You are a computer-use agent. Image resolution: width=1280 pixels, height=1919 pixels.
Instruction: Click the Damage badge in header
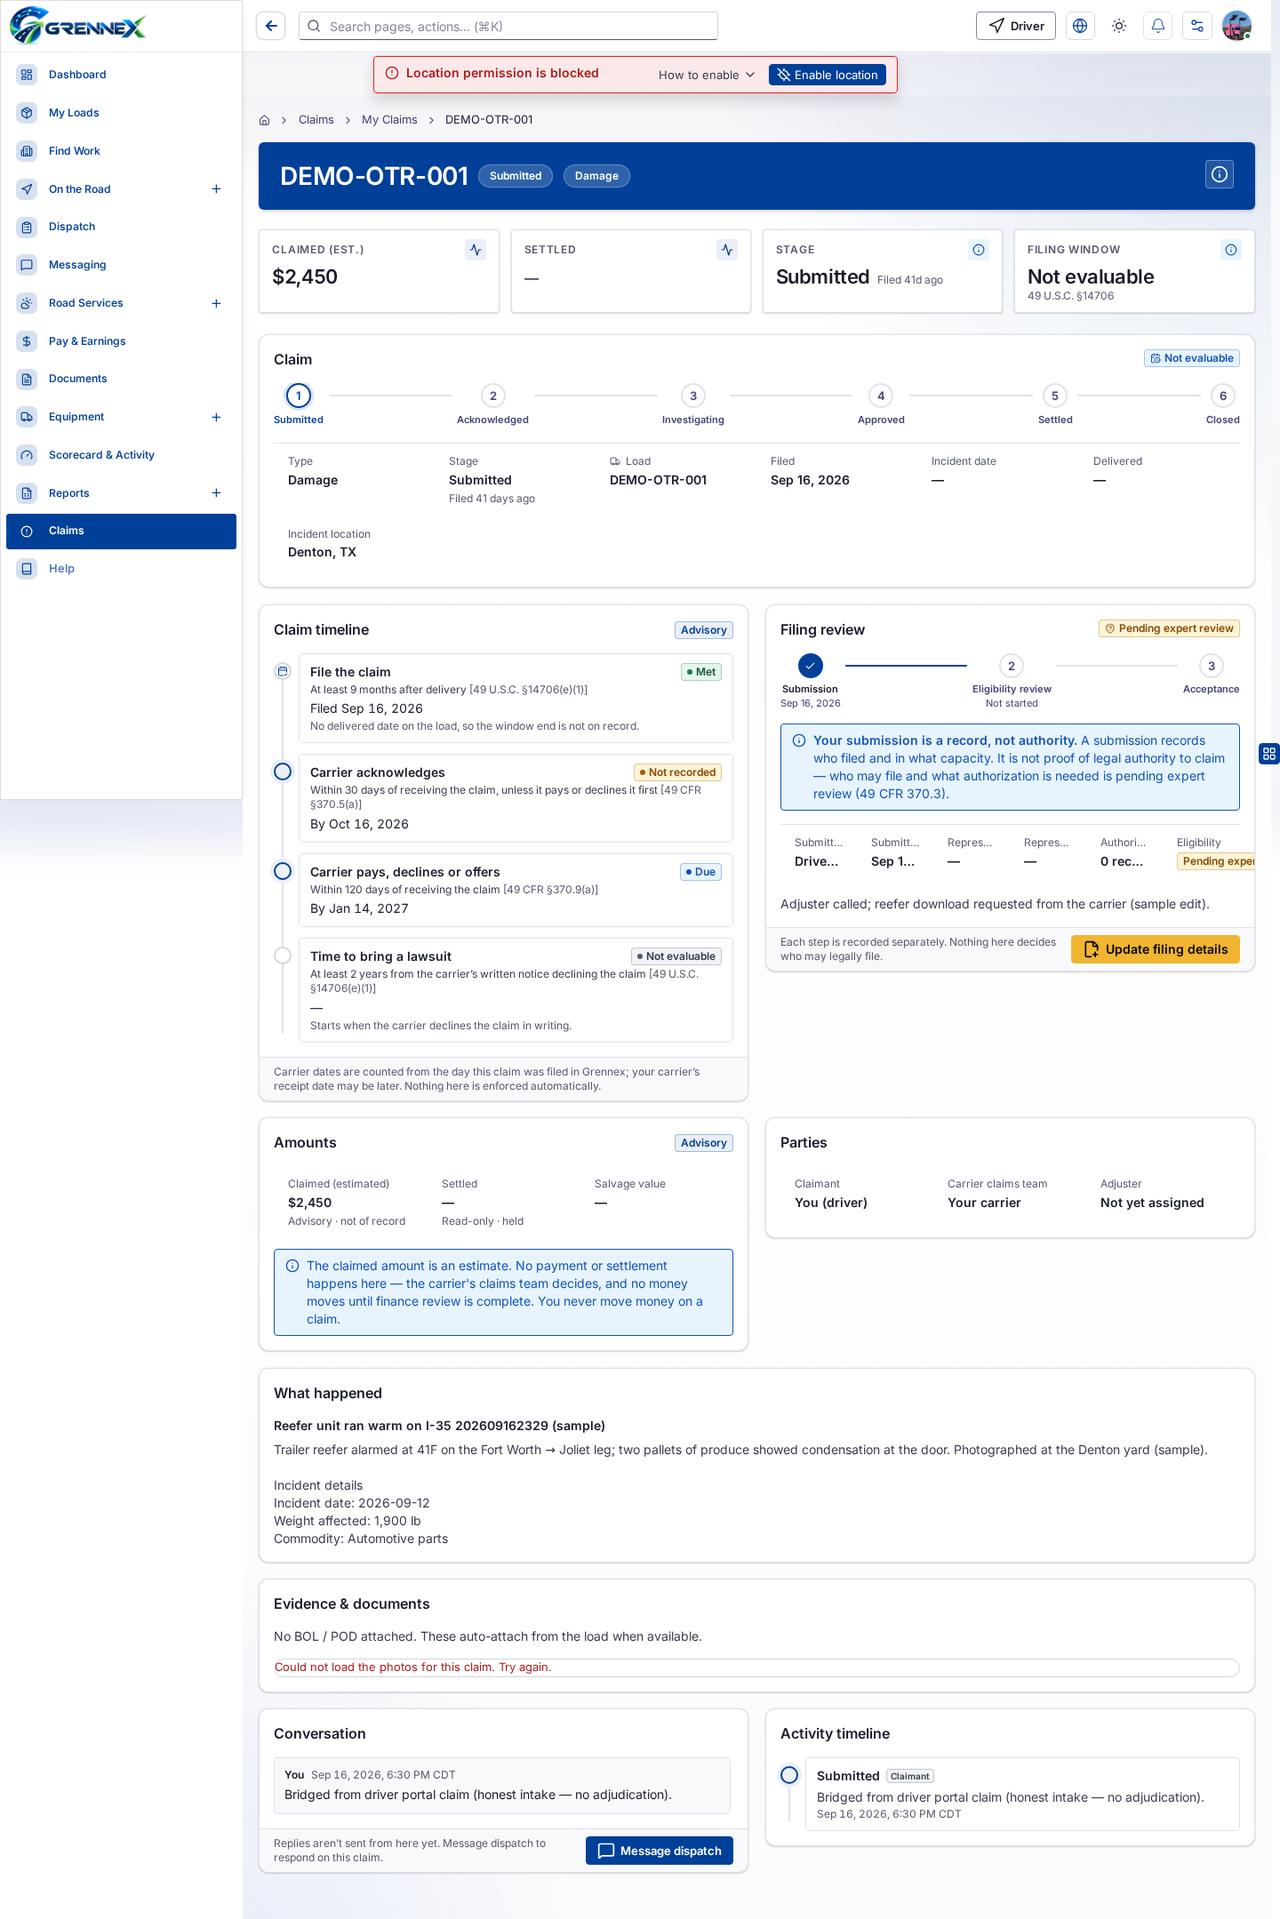click(x=596, y=176)
